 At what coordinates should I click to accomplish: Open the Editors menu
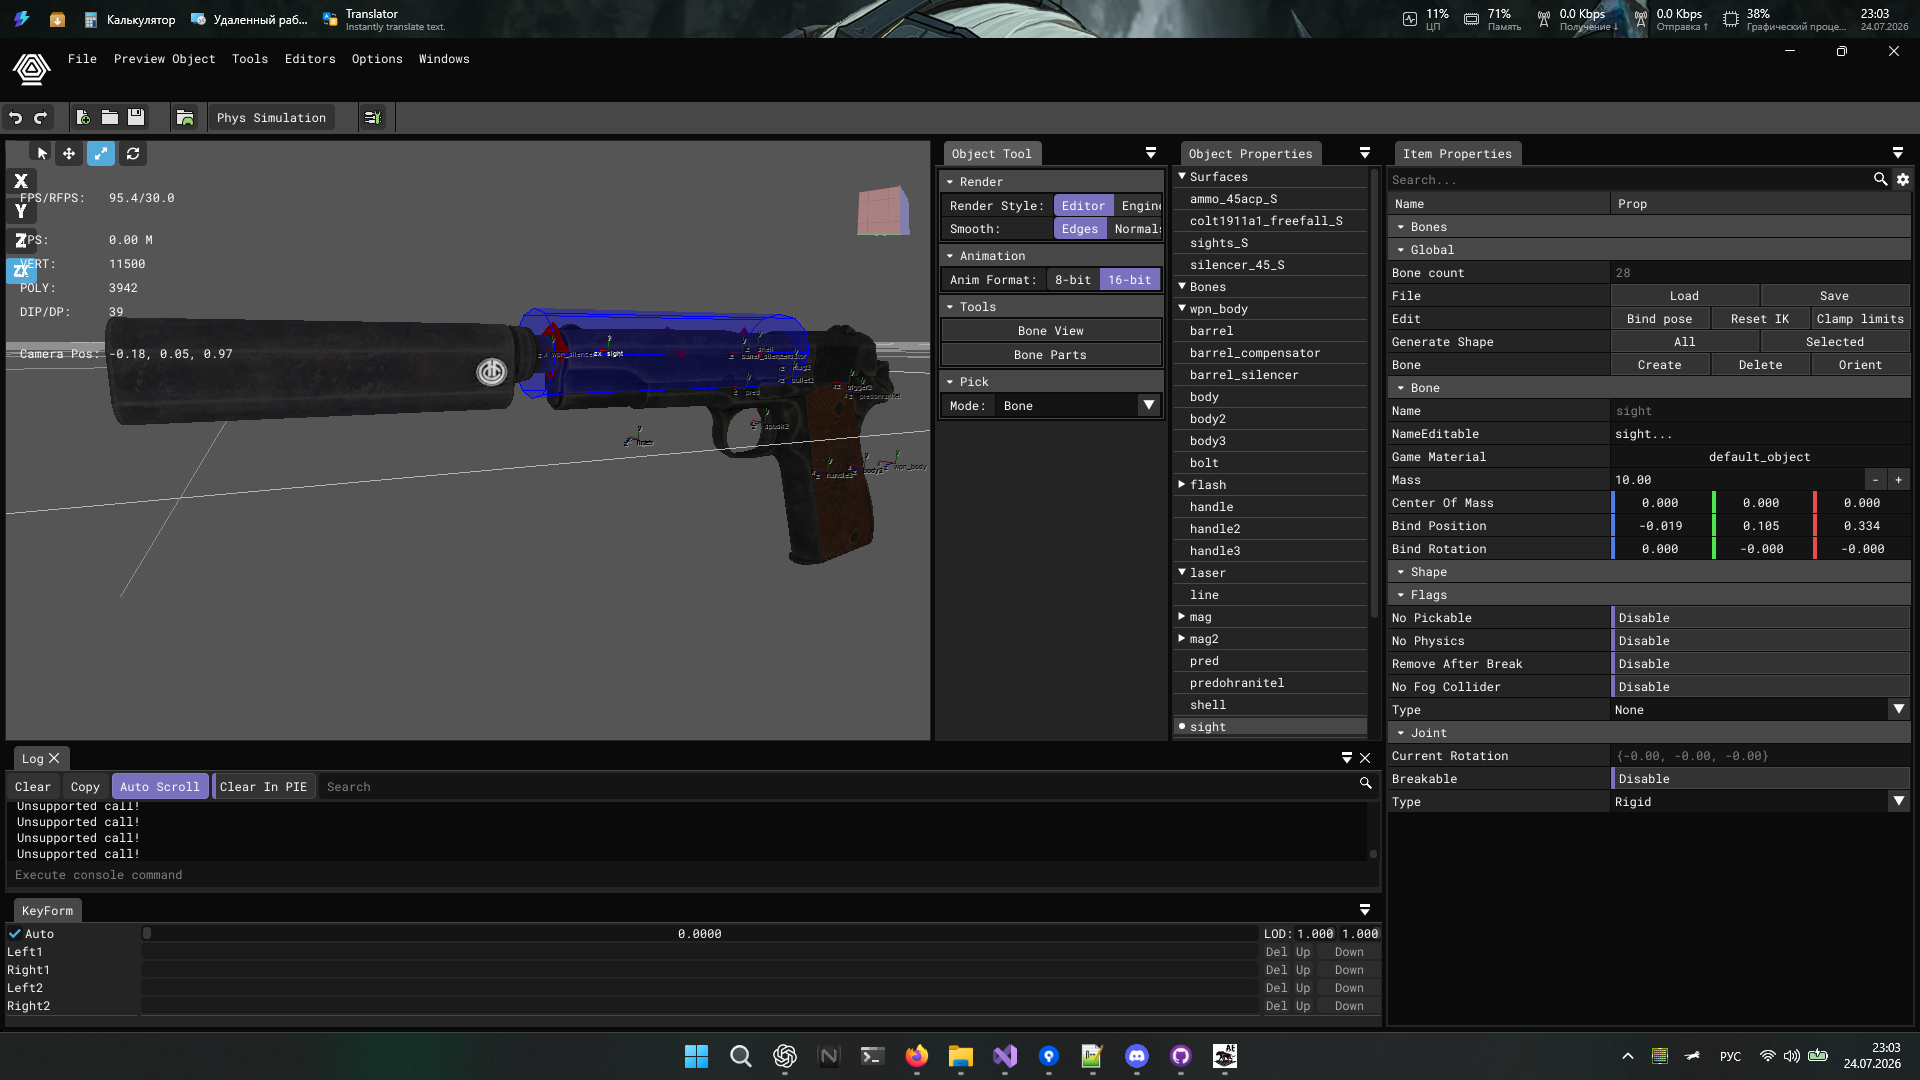coord(310,59)
